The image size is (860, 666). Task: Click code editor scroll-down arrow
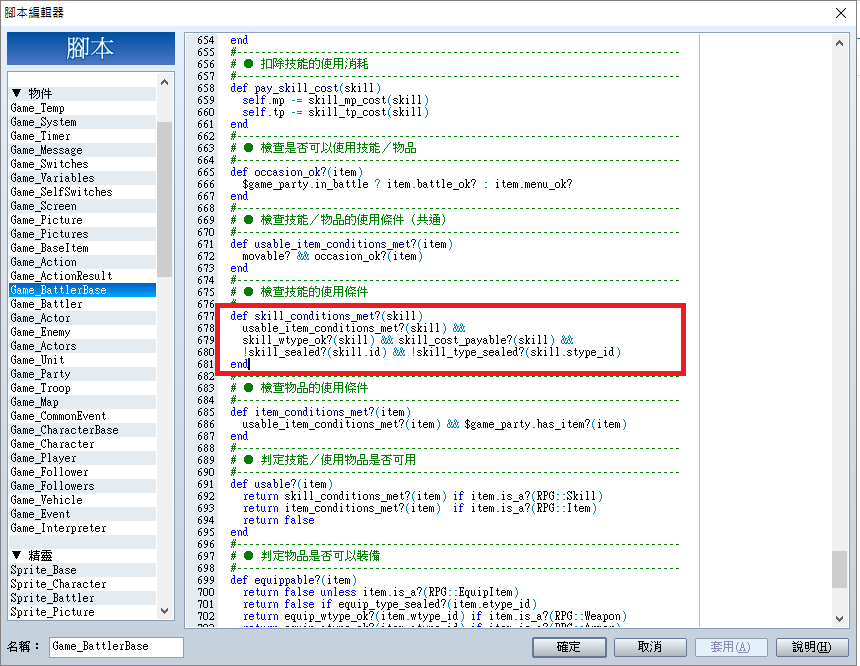(x=839, y=618)
